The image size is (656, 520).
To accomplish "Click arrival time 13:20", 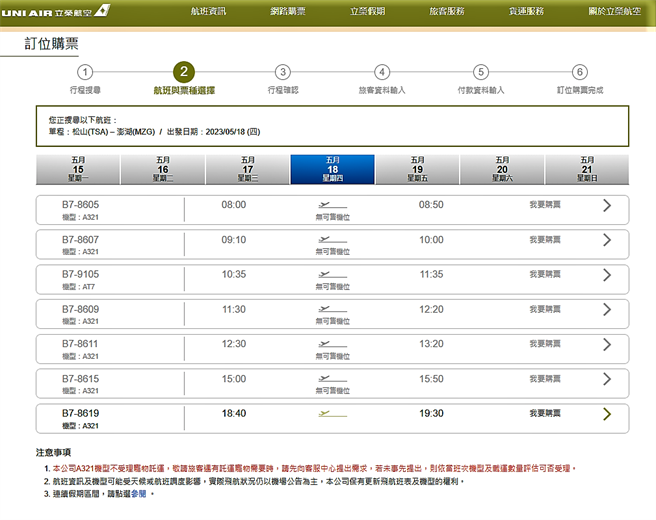I will click(x=431, y=343).
